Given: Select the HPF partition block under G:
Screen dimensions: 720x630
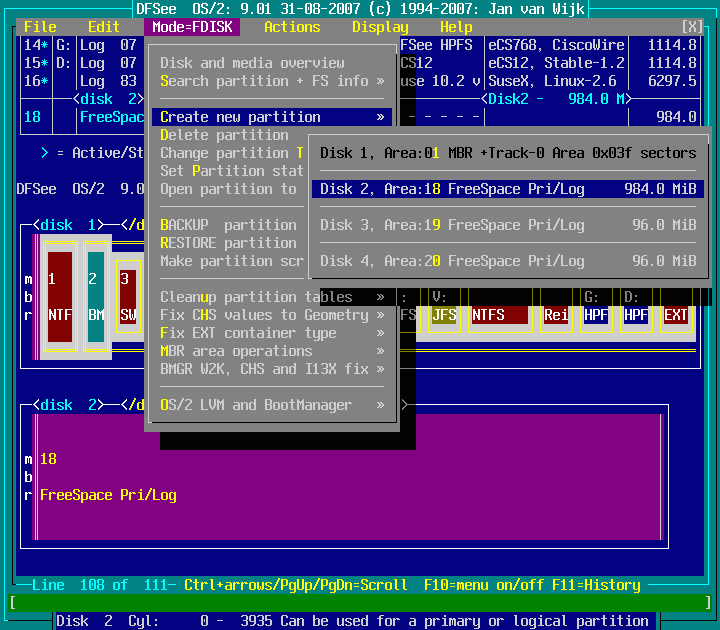Looking at the screenshot, I should click(x=596, y=315).
